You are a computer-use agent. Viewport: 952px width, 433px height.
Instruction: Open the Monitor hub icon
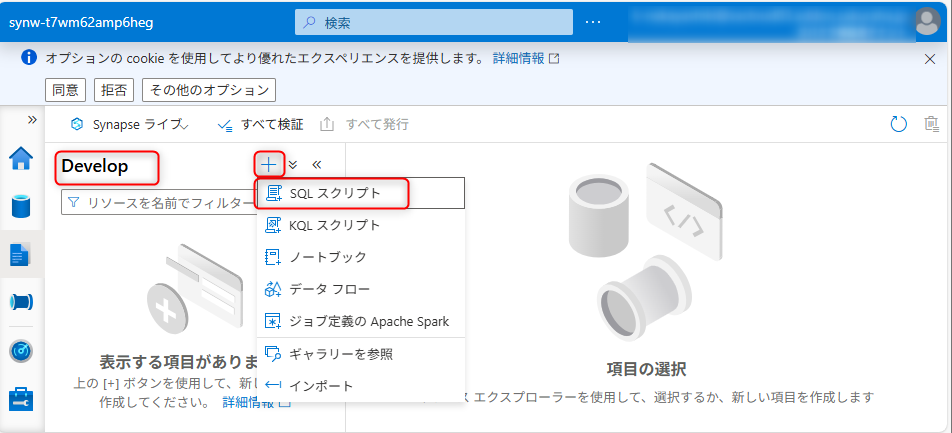21,350
